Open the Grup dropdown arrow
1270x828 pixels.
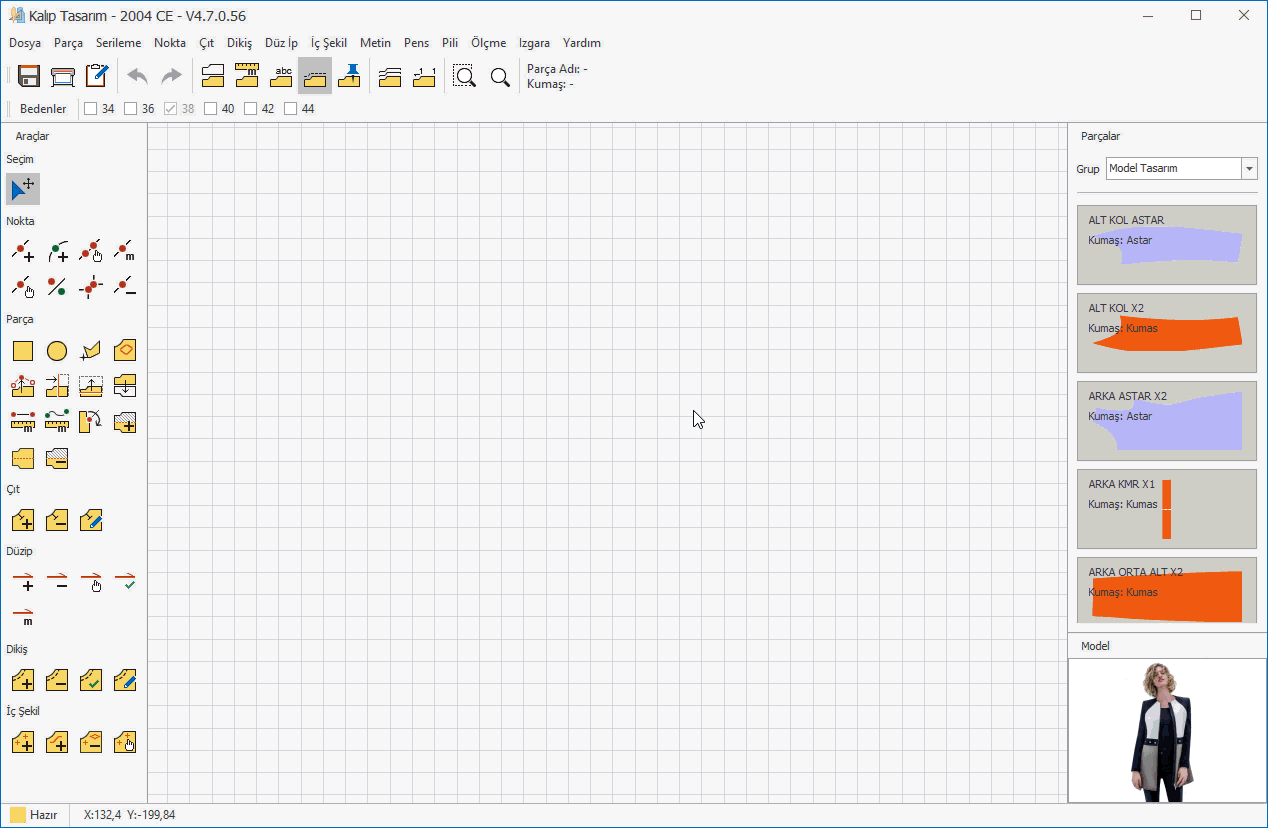(x=1249, y=169)
